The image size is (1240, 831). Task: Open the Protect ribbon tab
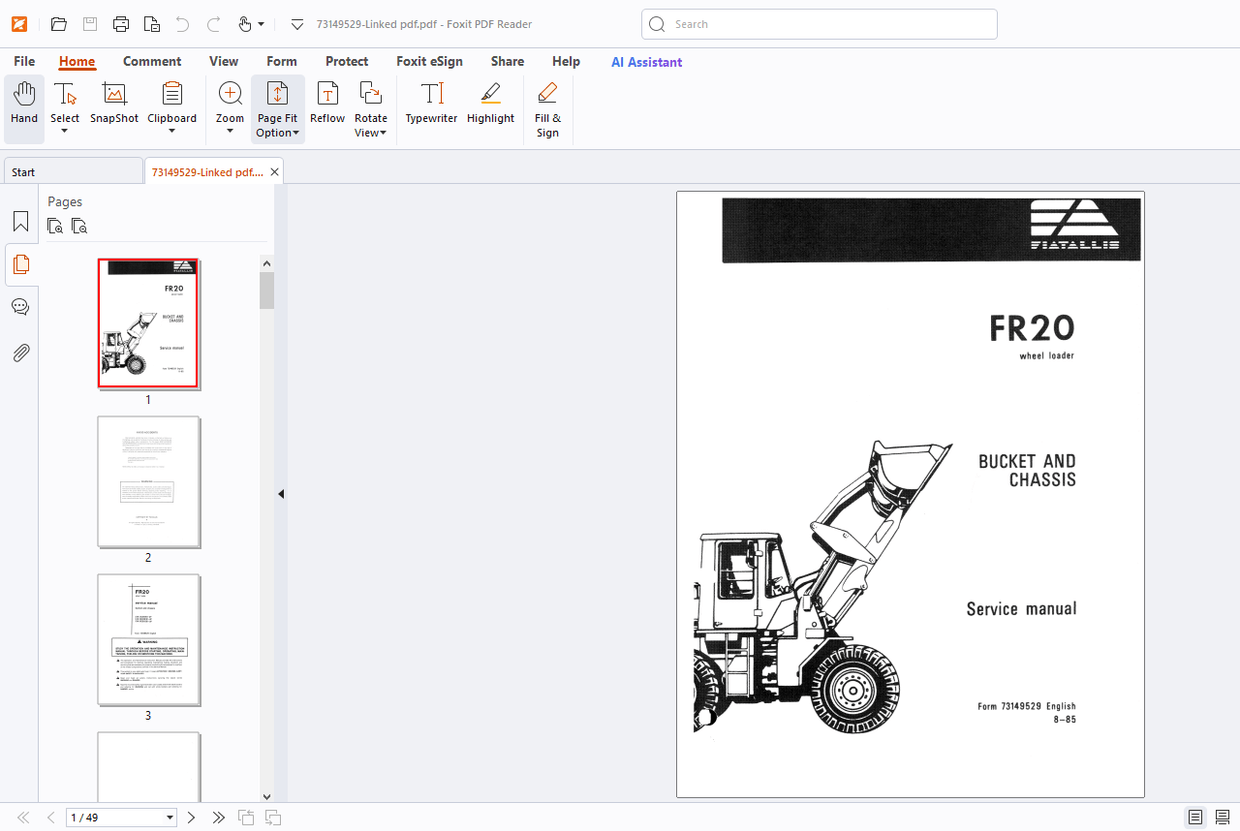pos(347,61)
